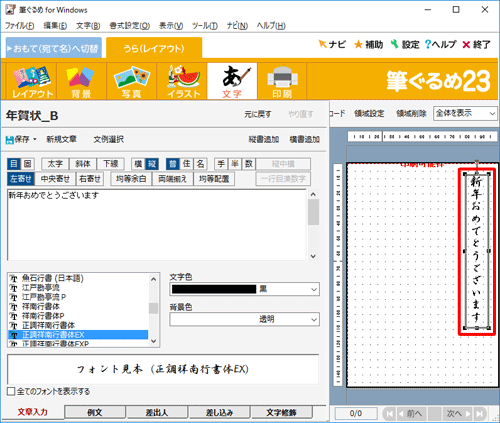This screenshot has height=423, width=500.
Task: Toggle 斜体 italic formatting
Action: [83, 164]
